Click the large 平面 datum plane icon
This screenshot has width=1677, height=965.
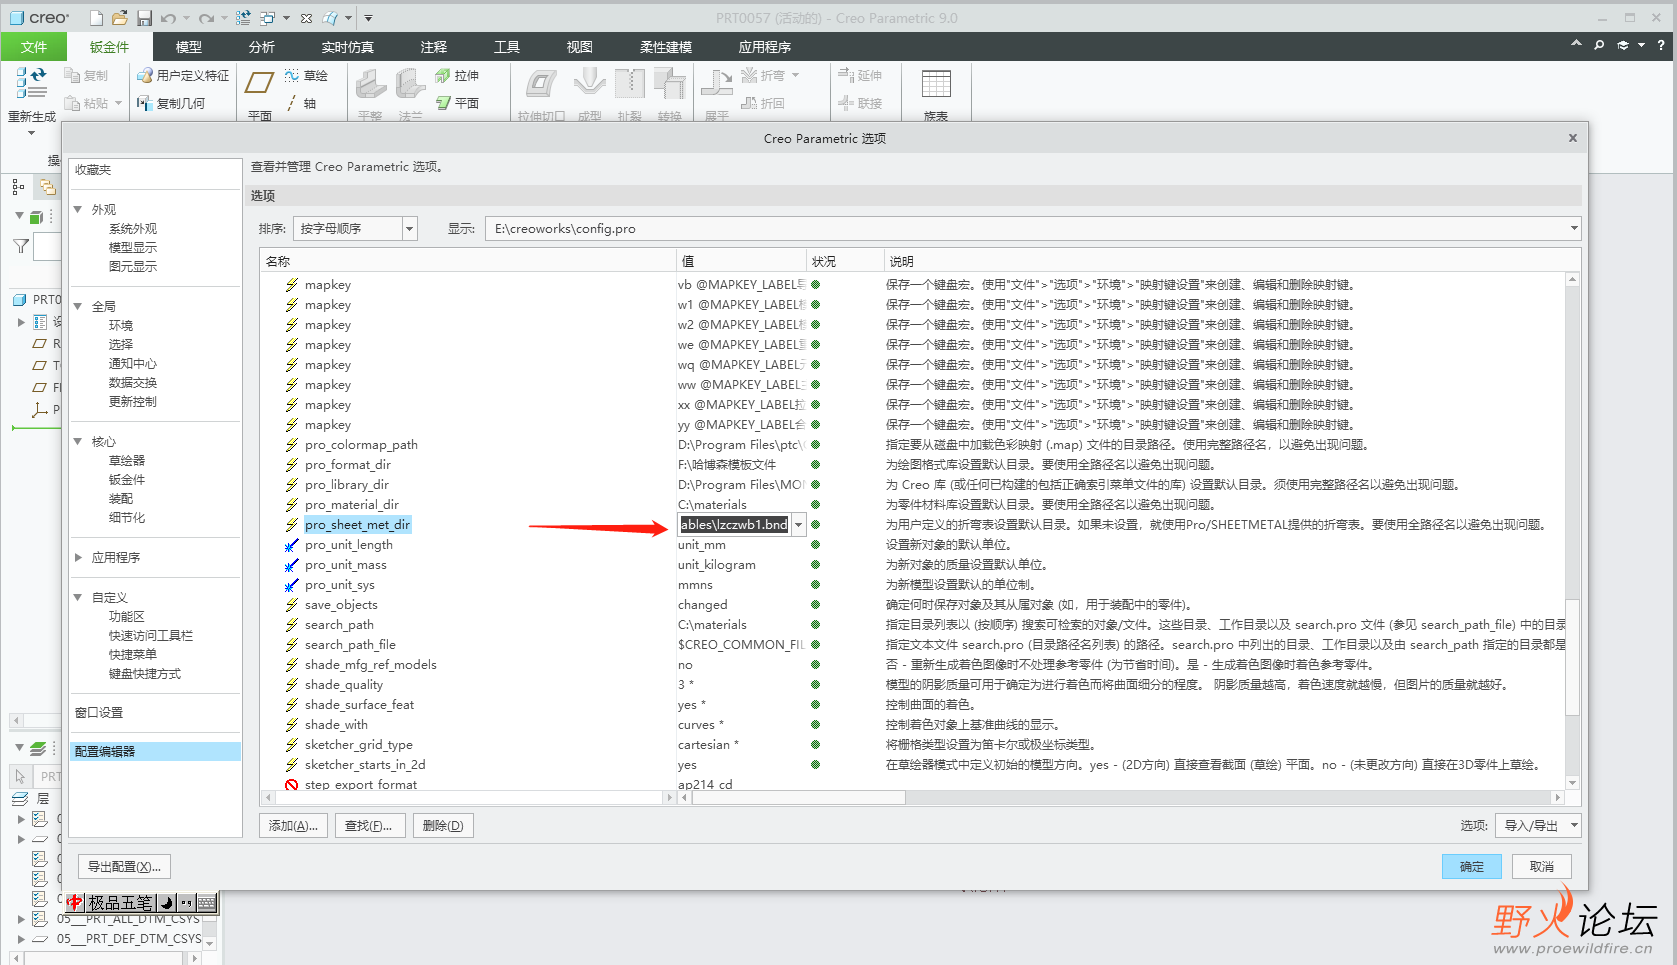(260, 84)
